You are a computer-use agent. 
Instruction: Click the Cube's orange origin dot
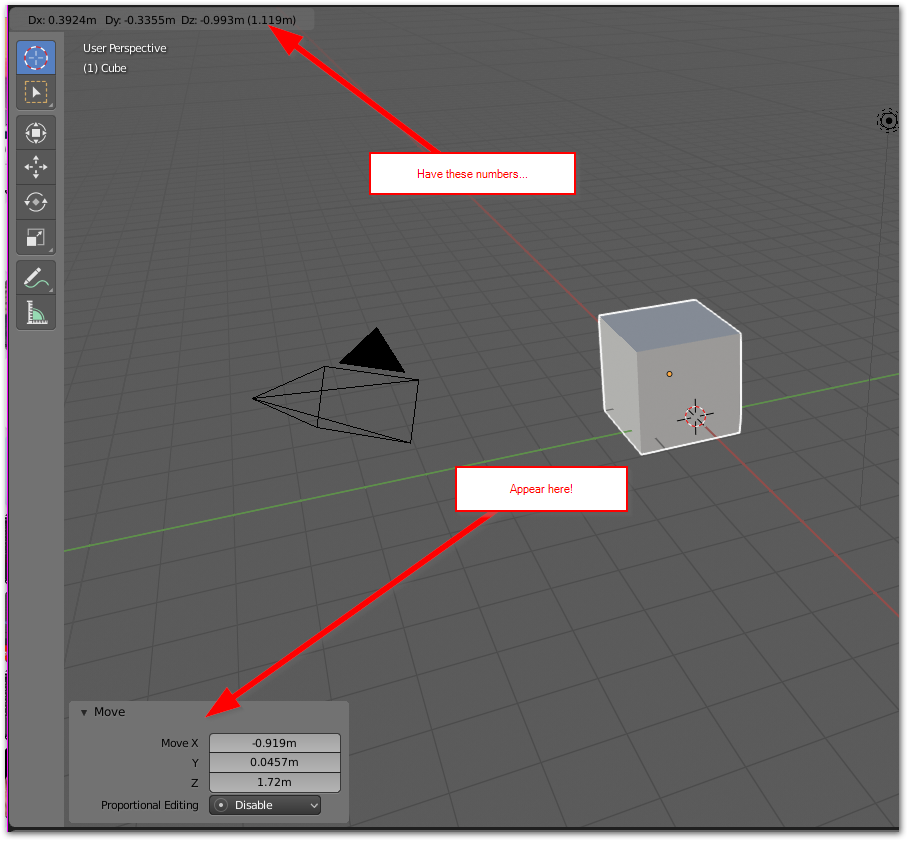tap(669, 374)
